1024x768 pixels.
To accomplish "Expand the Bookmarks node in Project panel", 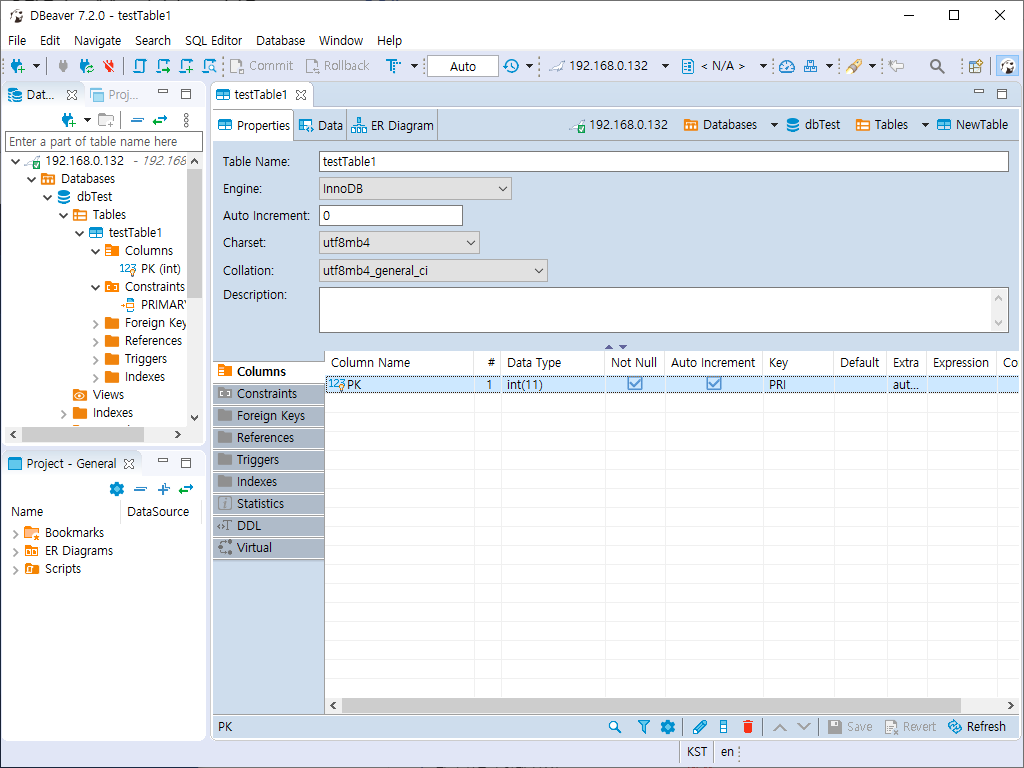I will (16, 534).
